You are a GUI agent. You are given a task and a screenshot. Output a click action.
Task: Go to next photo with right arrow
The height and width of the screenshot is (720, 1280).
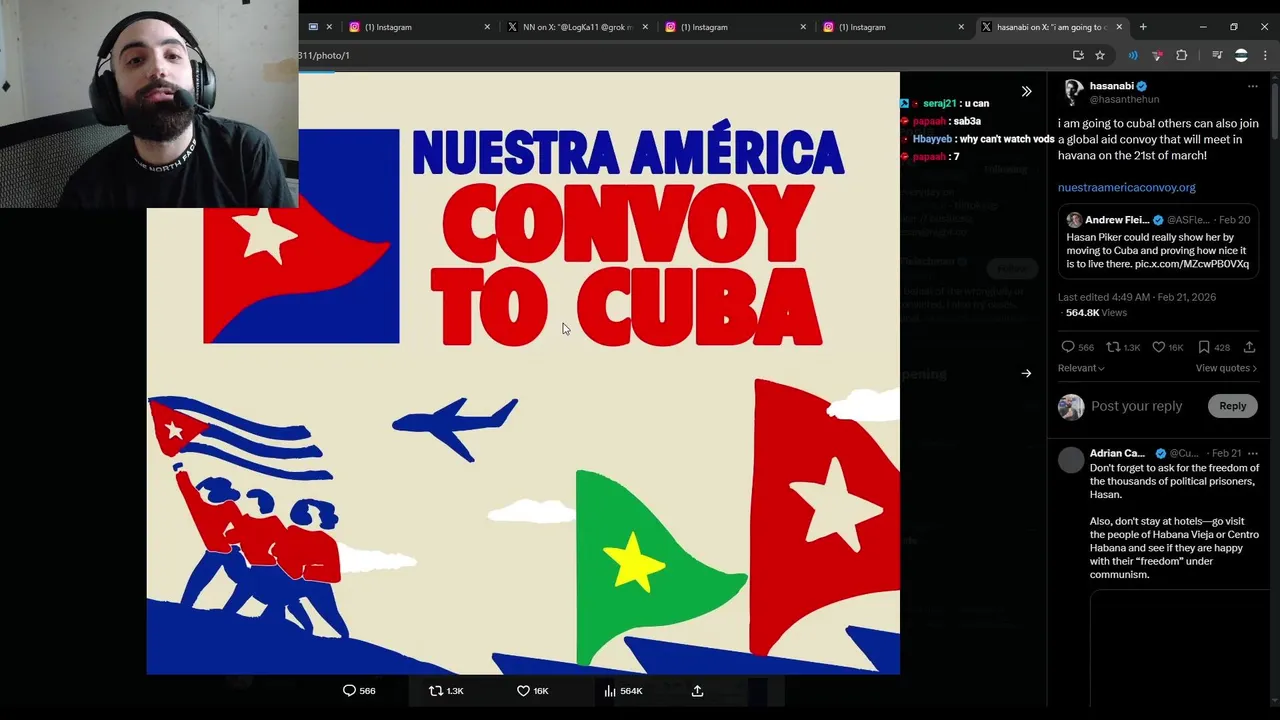coord(1026,374)
